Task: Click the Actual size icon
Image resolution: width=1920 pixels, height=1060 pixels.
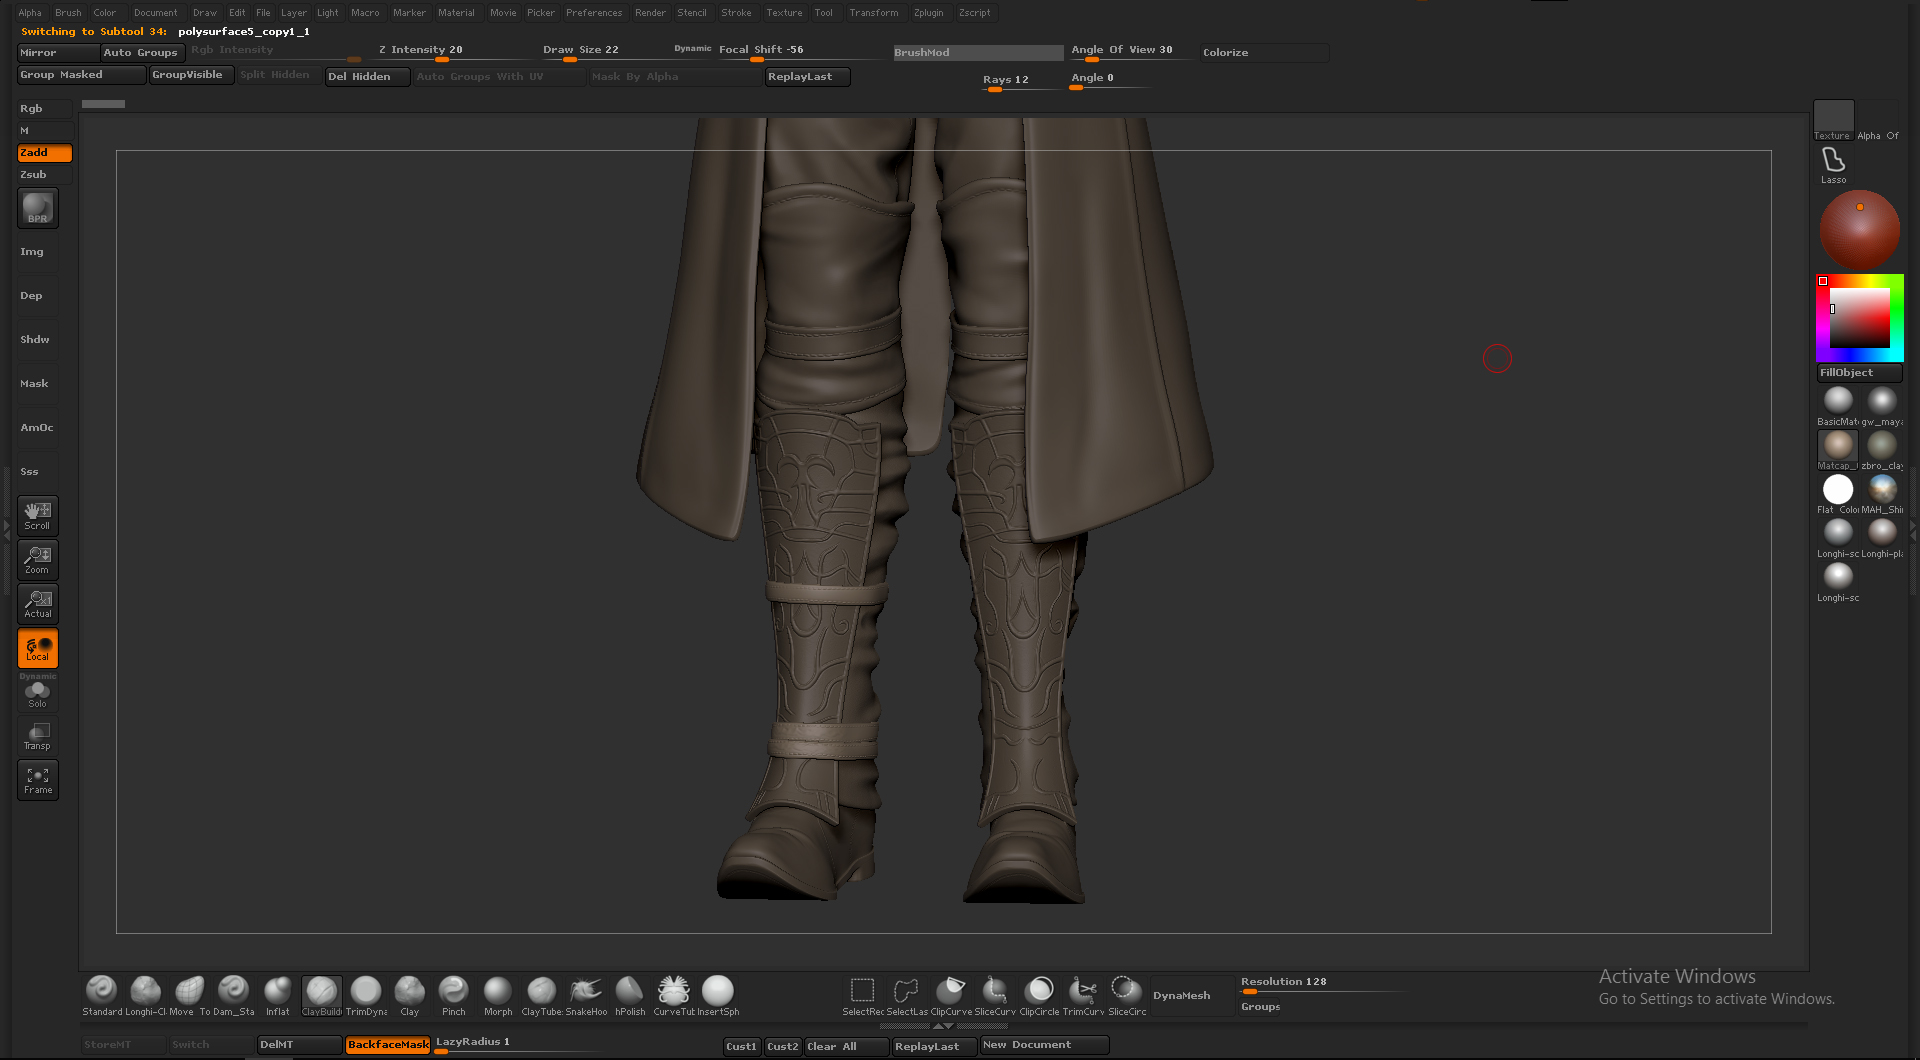Action: [x=38, y=604]
